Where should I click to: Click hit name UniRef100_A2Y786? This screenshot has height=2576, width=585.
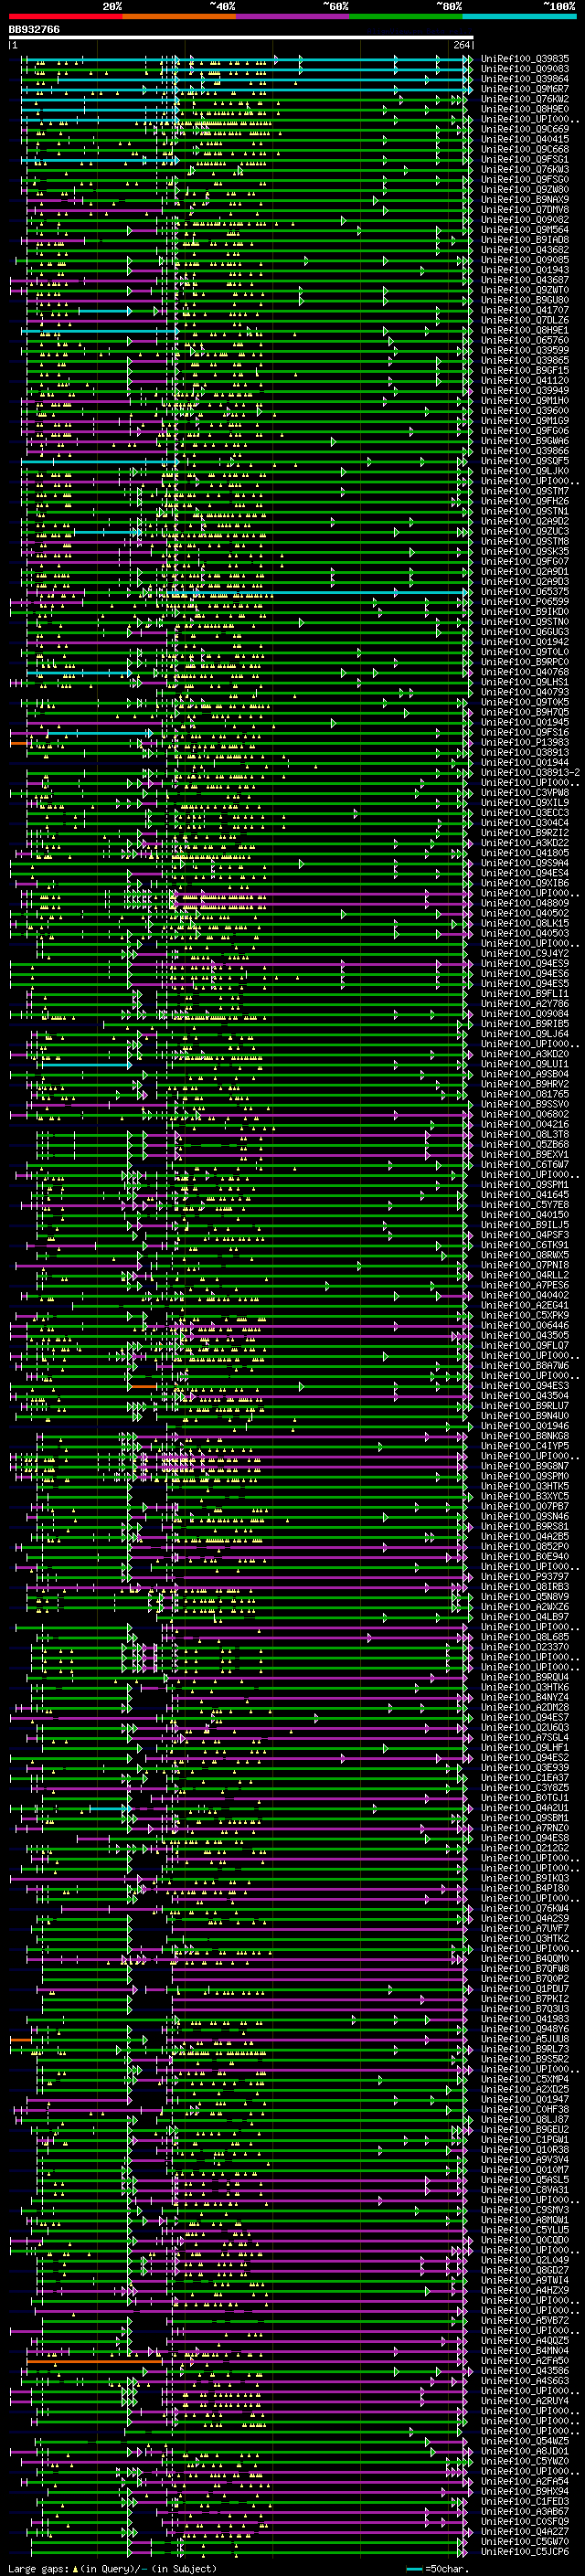click(x=525, y=1003)
